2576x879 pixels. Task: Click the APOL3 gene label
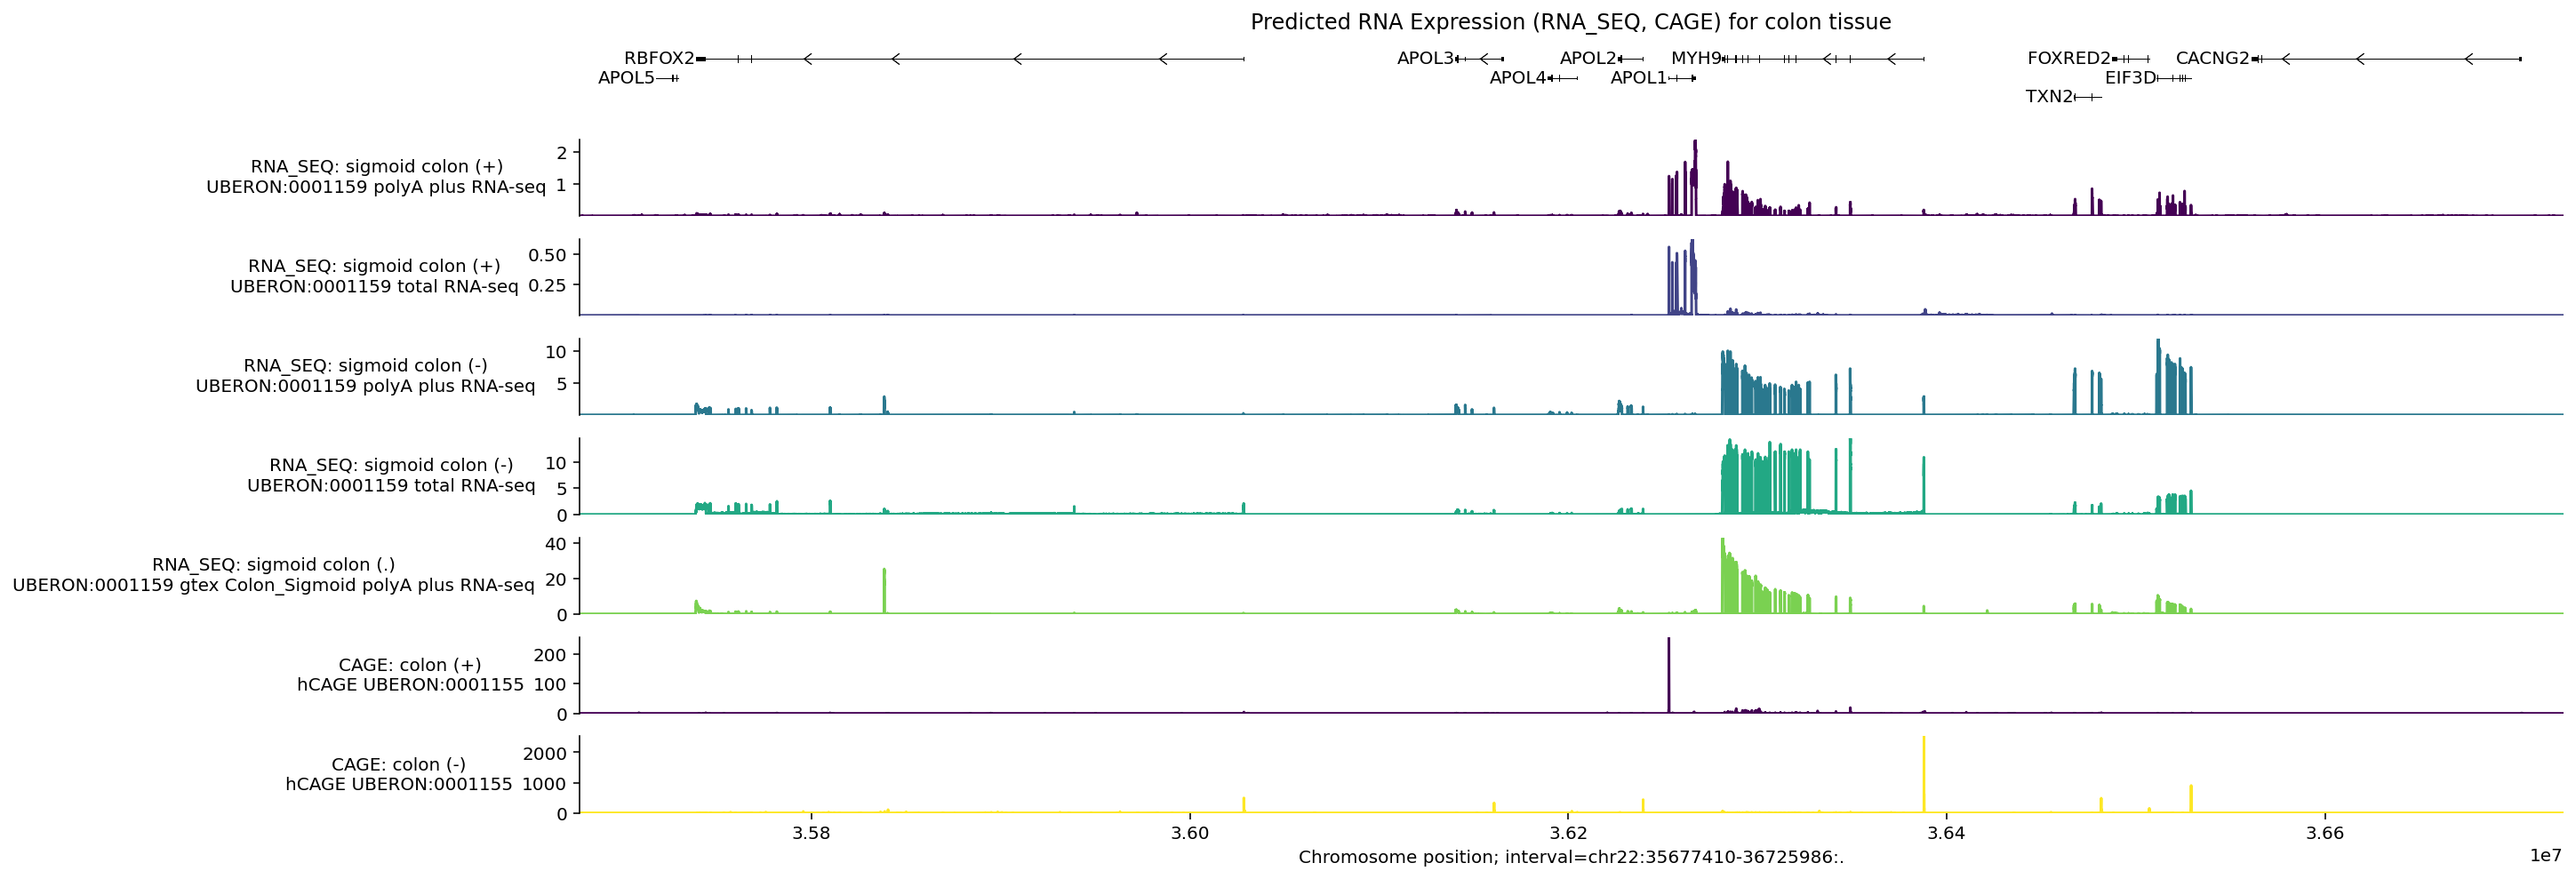(1425, 59)
